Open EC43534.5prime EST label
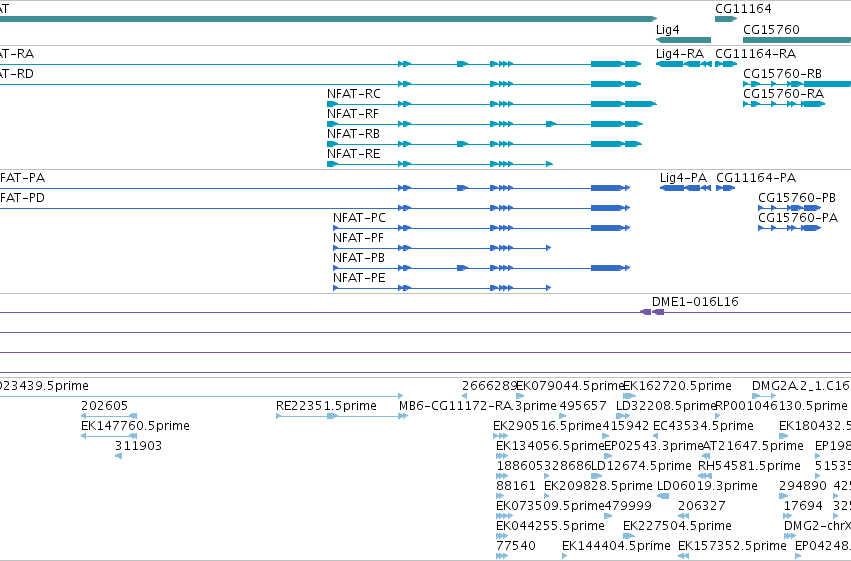Image resolution: width=851 pixels, height=561 pixels. tap(703, 426)
